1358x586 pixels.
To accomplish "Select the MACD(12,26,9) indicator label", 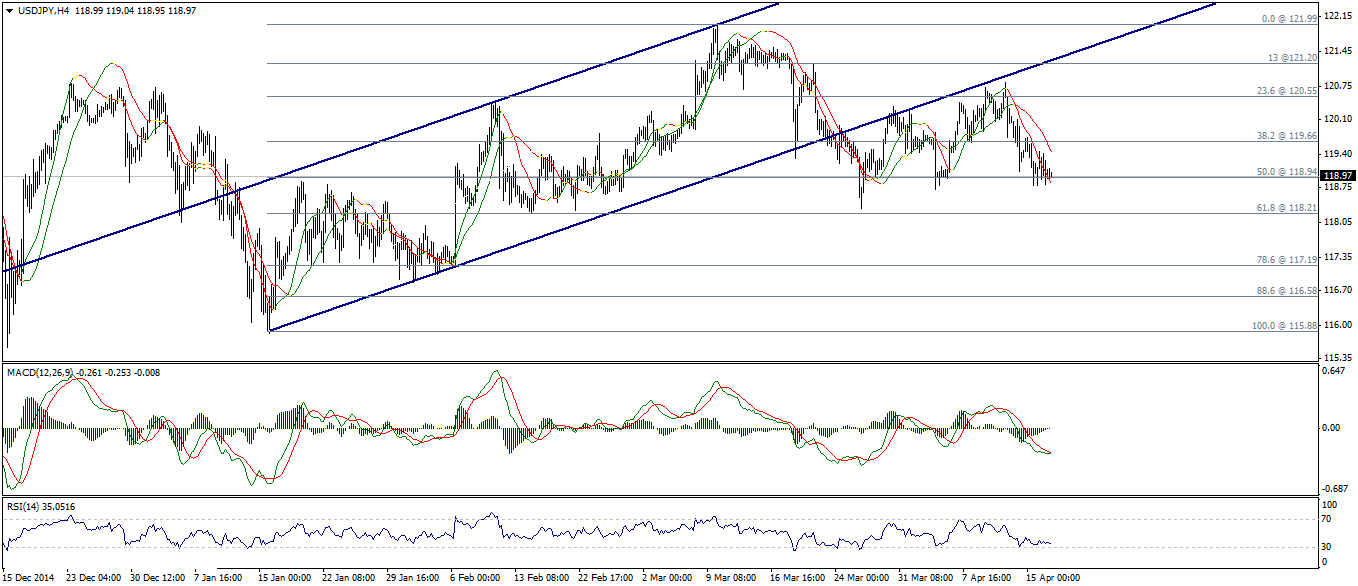I will tap(40, 373).
